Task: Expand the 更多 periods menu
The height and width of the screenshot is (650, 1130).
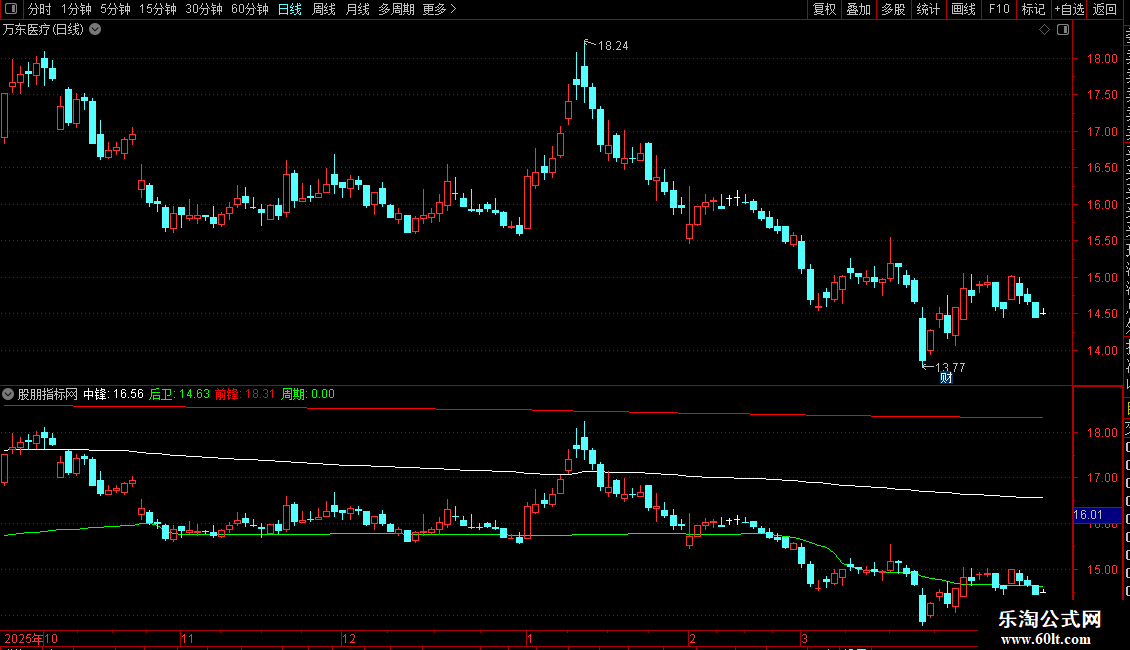Action: click(440, 9)
